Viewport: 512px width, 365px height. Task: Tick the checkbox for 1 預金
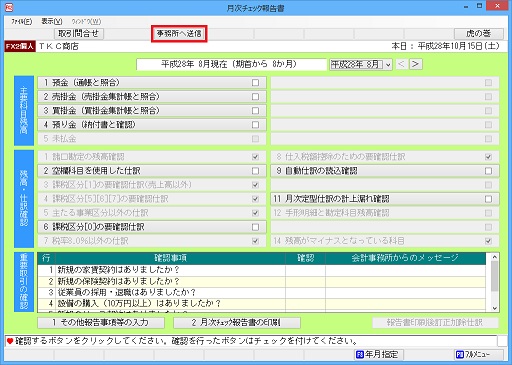tap(255, 83)
